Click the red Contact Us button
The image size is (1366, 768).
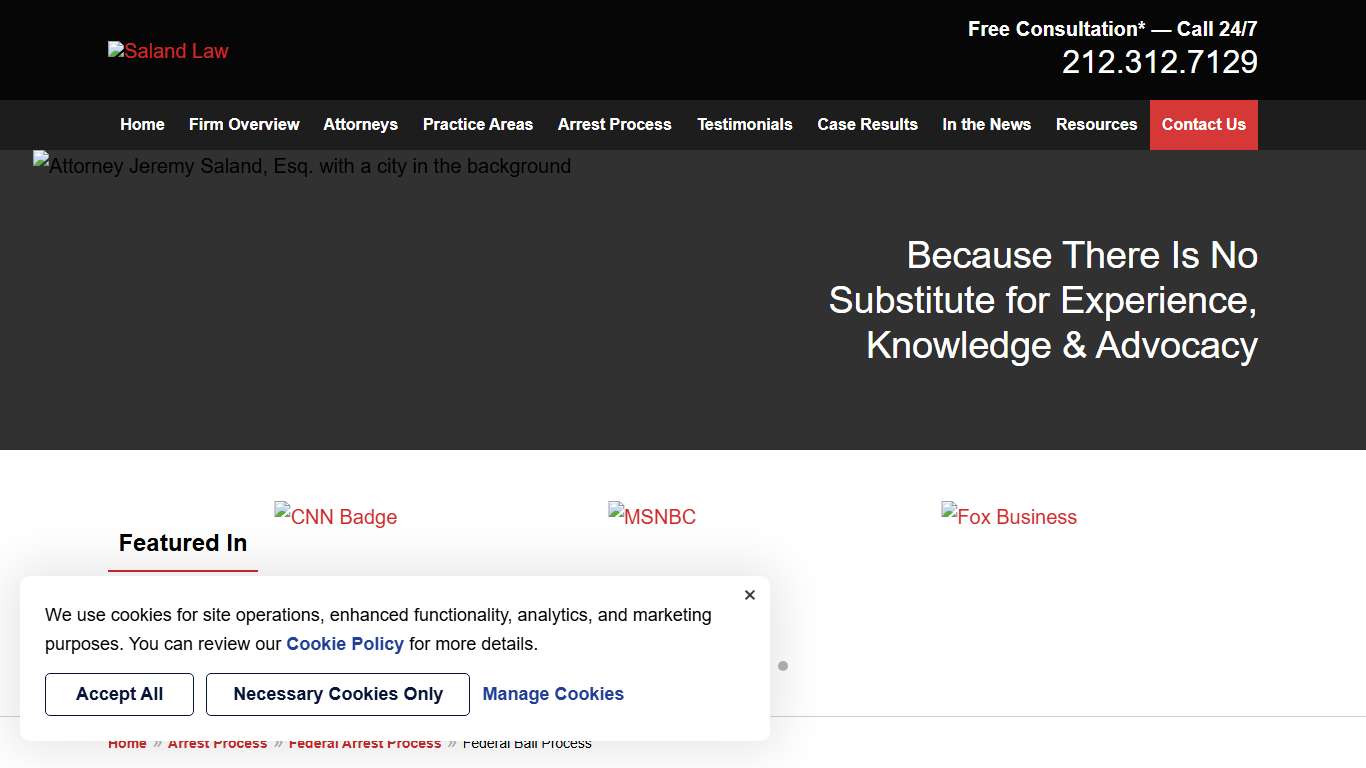(x=1203, y=125)
